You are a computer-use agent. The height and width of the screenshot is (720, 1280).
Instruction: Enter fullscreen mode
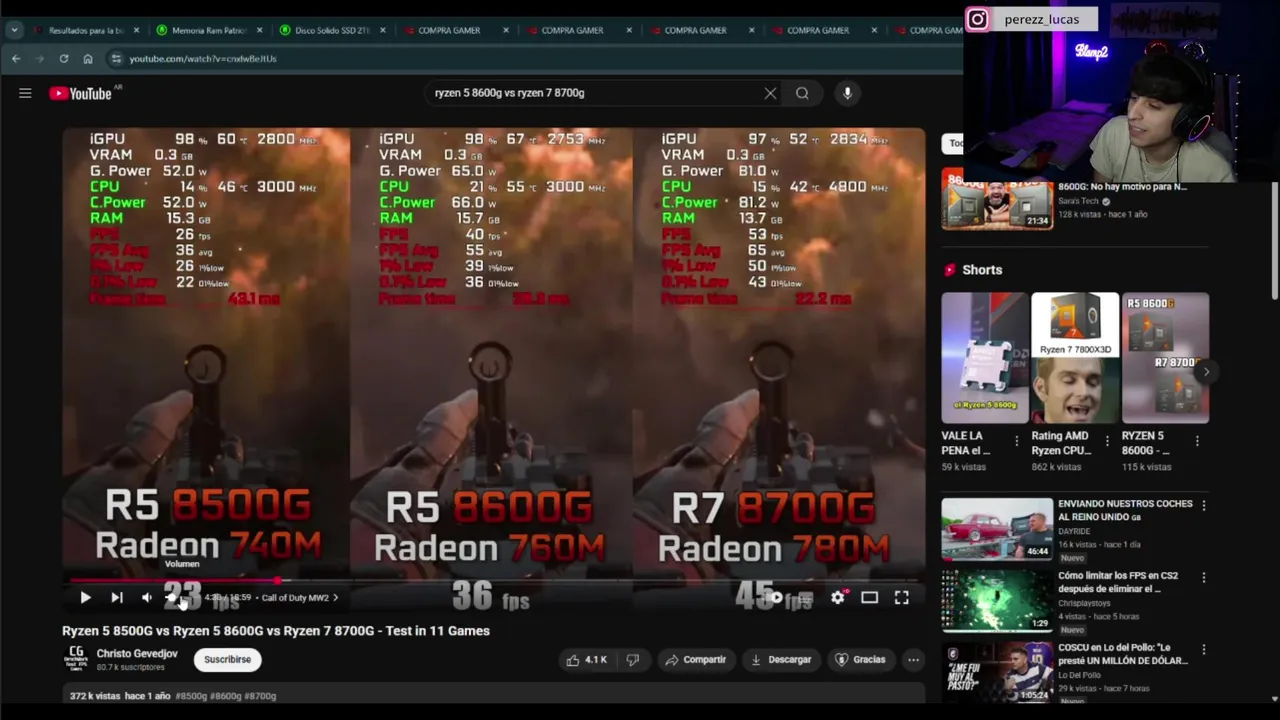click(x=901, y=597)
